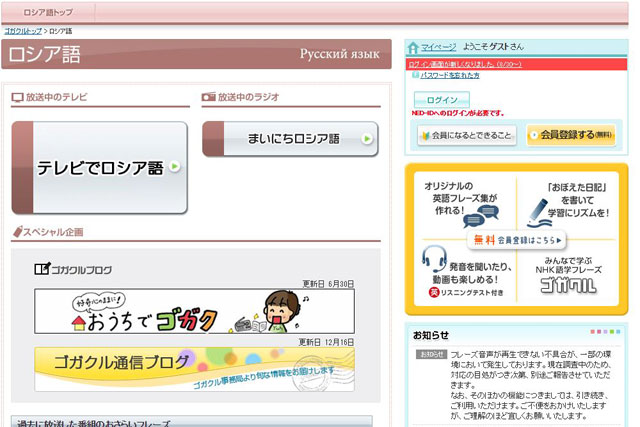This screenshot has width=640, height=427.
Task: Click the red 英 circle icon
Action: [434, 292]
